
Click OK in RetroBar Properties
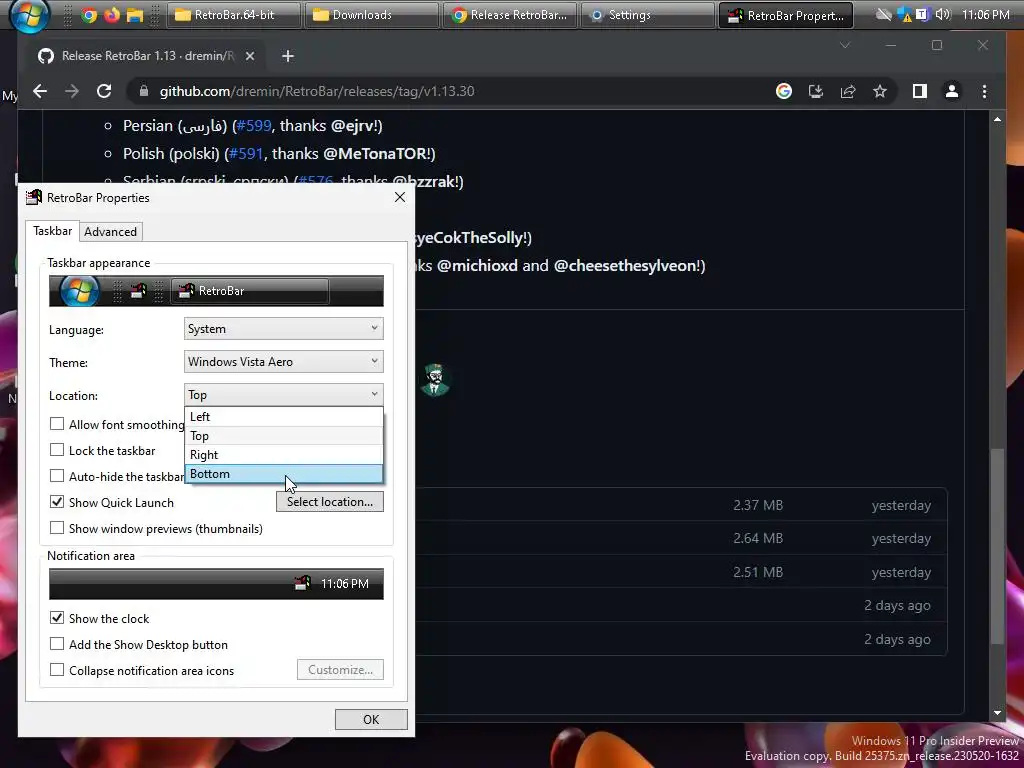(371, 719)
